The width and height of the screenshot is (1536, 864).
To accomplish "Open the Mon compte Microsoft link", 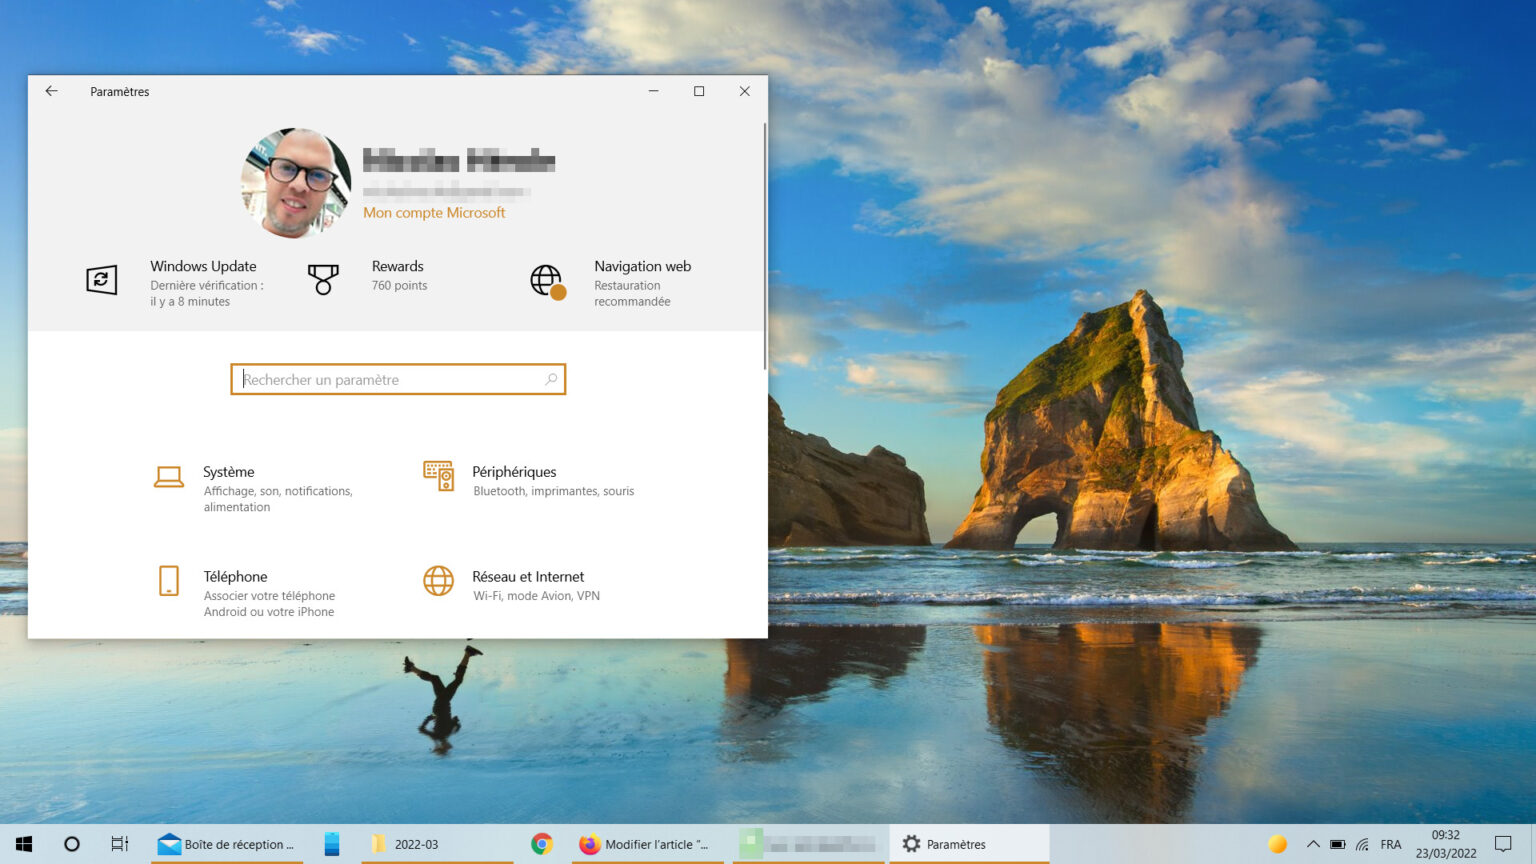I will point(434,212).
